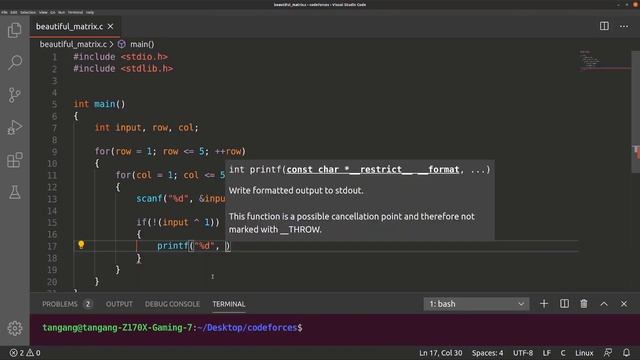640x360 pixels.
Task: Click the int main() line
Action: coord(99,104)
